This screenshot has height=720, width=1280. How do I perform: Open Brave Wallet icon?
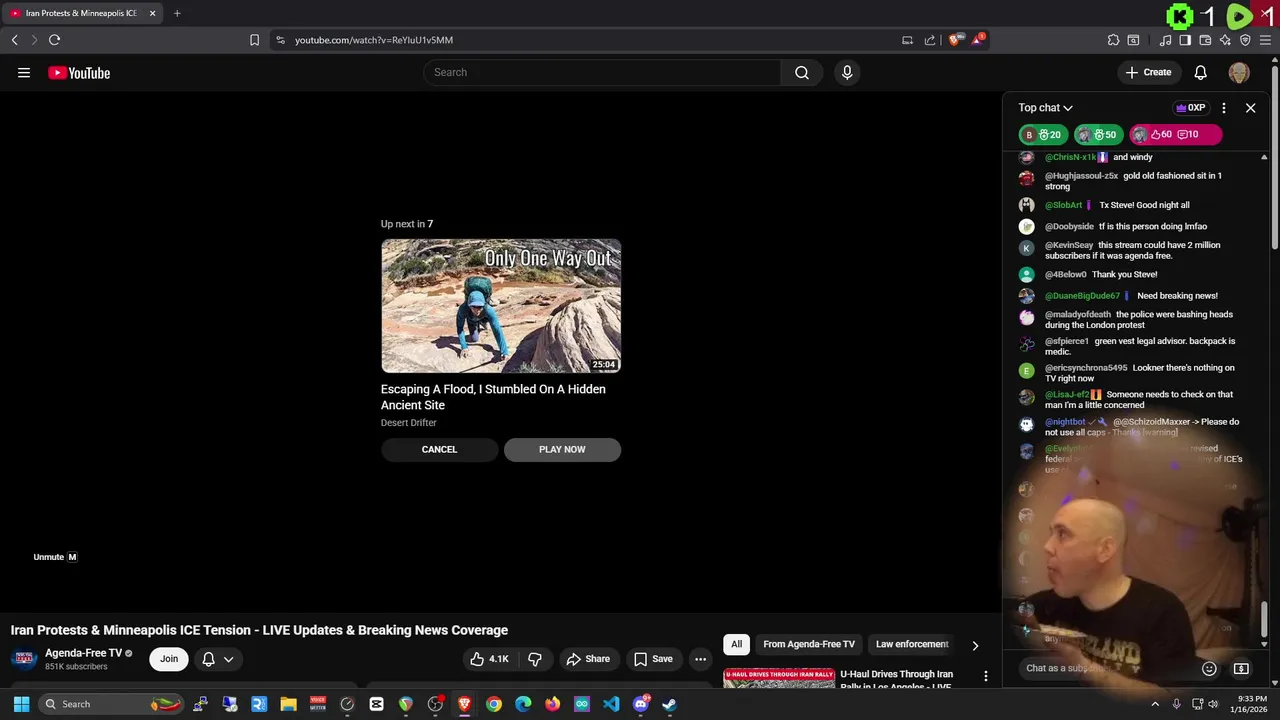[x=1205, y=40]
